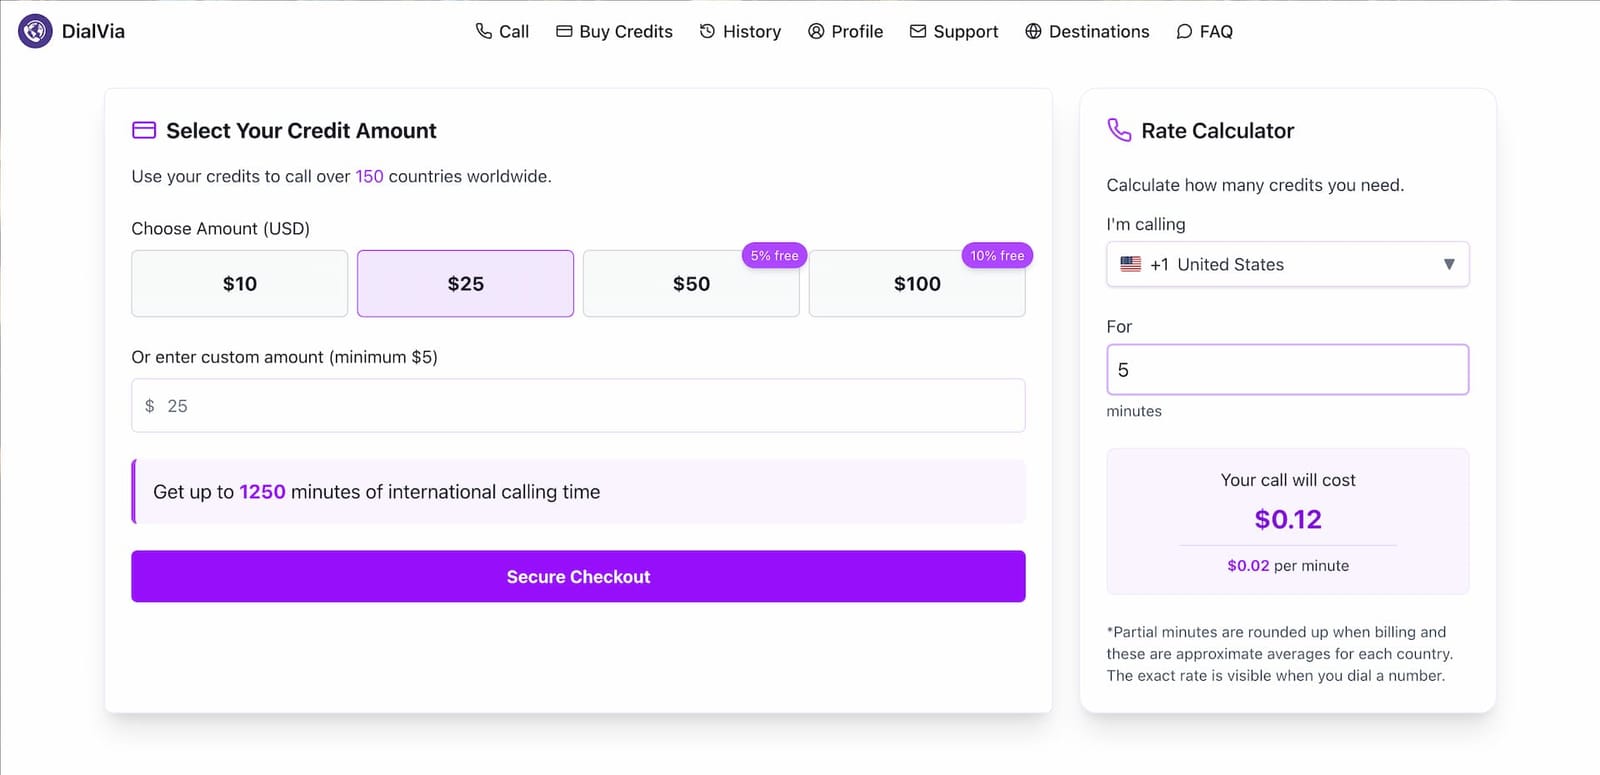Click the DialVia globe logo icon
The height and width of the screenshot is (775, 1600).
[35, 31]
